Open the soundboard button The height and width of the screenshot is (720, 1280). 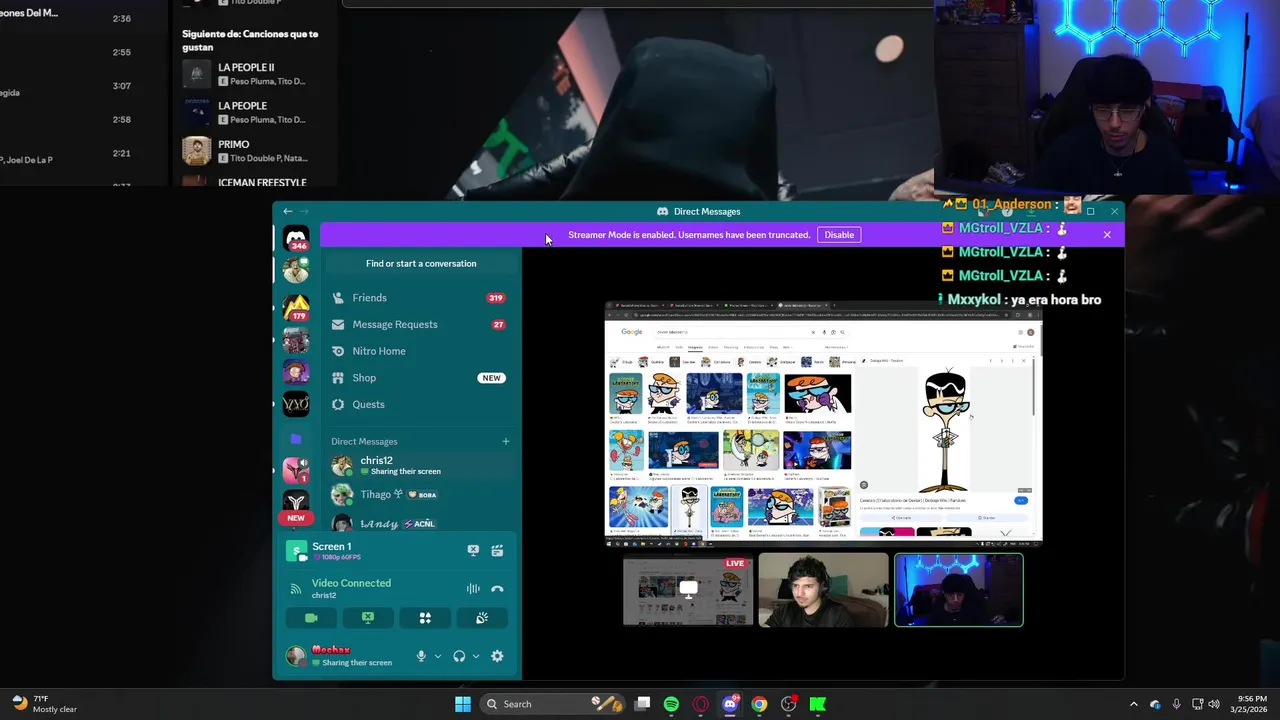482,618
